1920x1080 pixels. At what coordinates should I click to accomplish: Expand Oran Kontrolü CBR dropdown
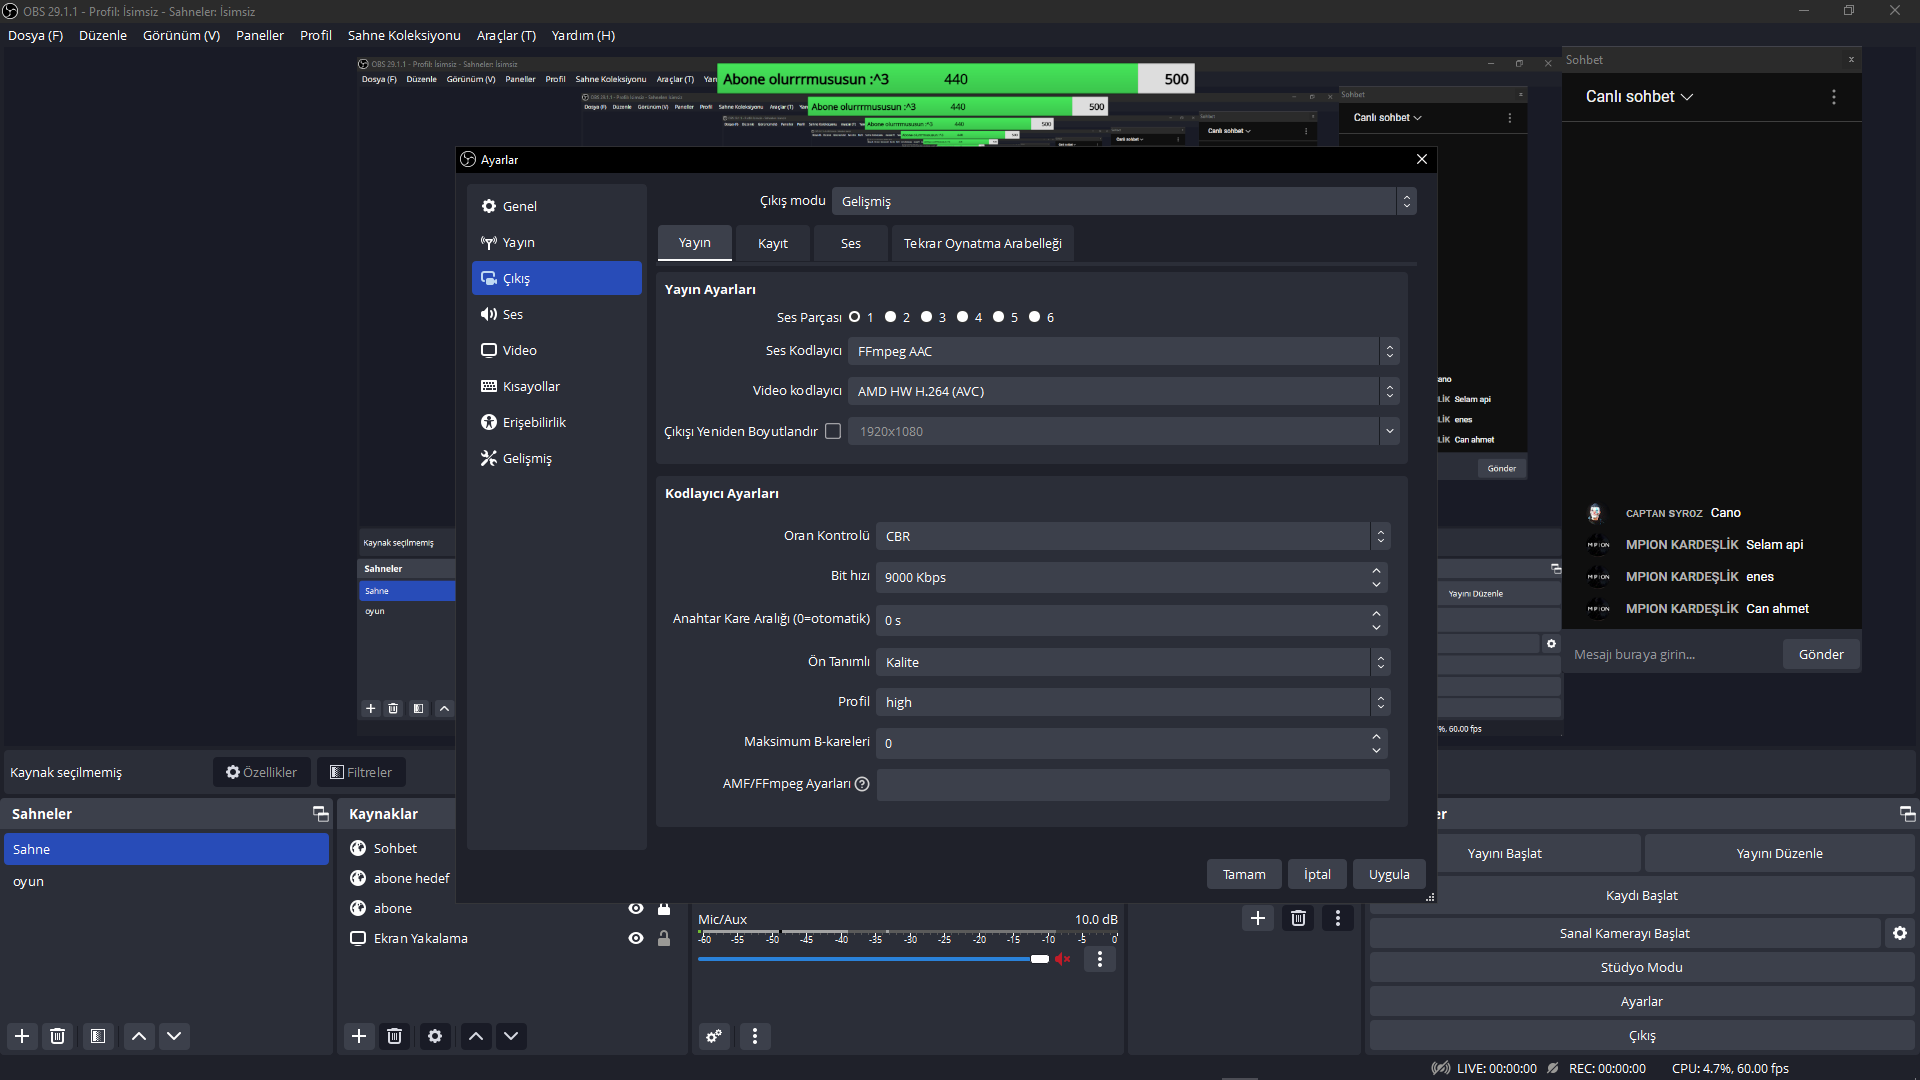[1132, 536]
